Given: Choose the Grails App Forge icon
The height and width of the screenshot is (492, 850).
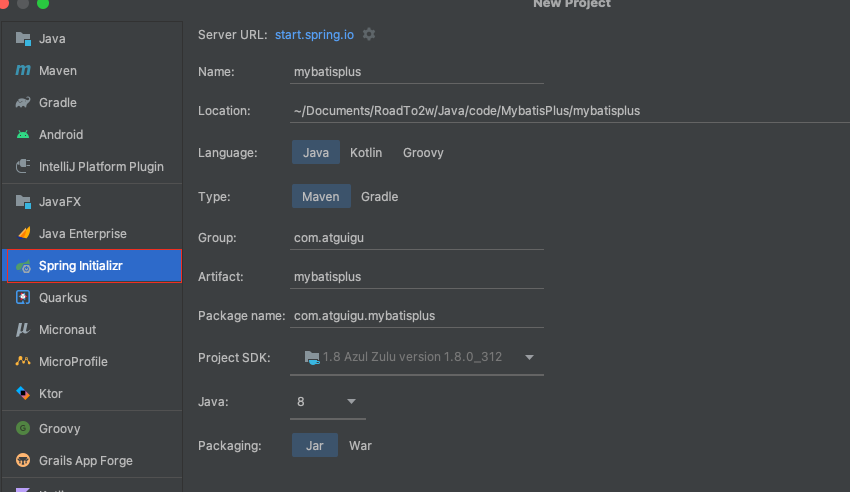Looking at the screenshot, I should 23,460.
